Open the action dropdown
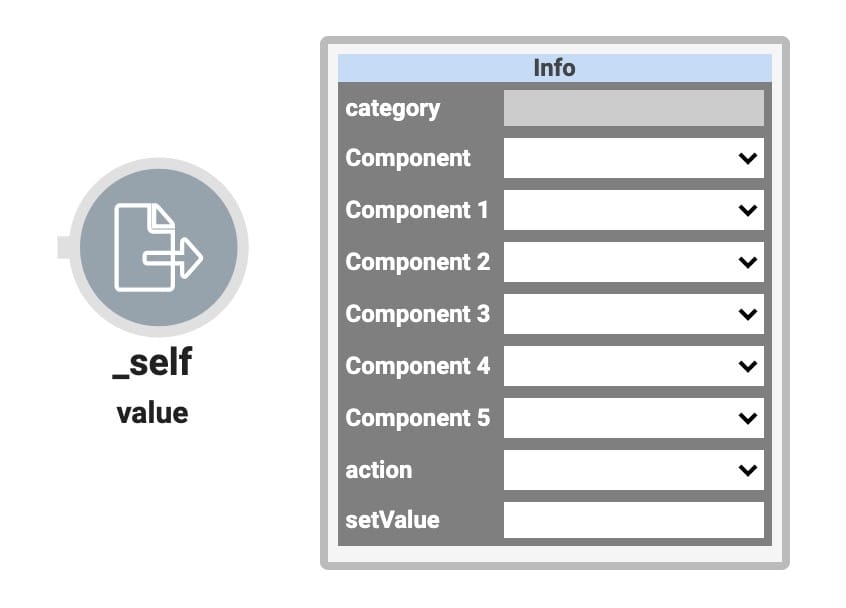Viewport: 846px width, 608px height. point(633,470)
